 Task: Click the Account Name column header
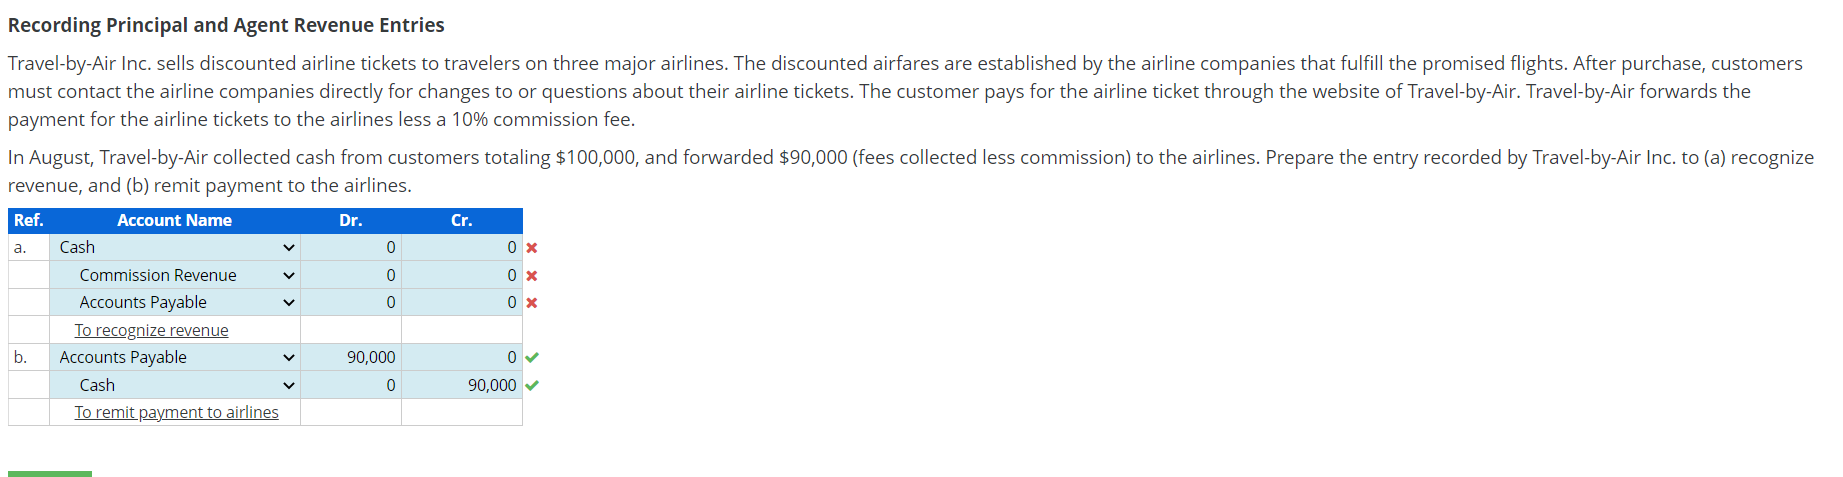tap(174, 220)
